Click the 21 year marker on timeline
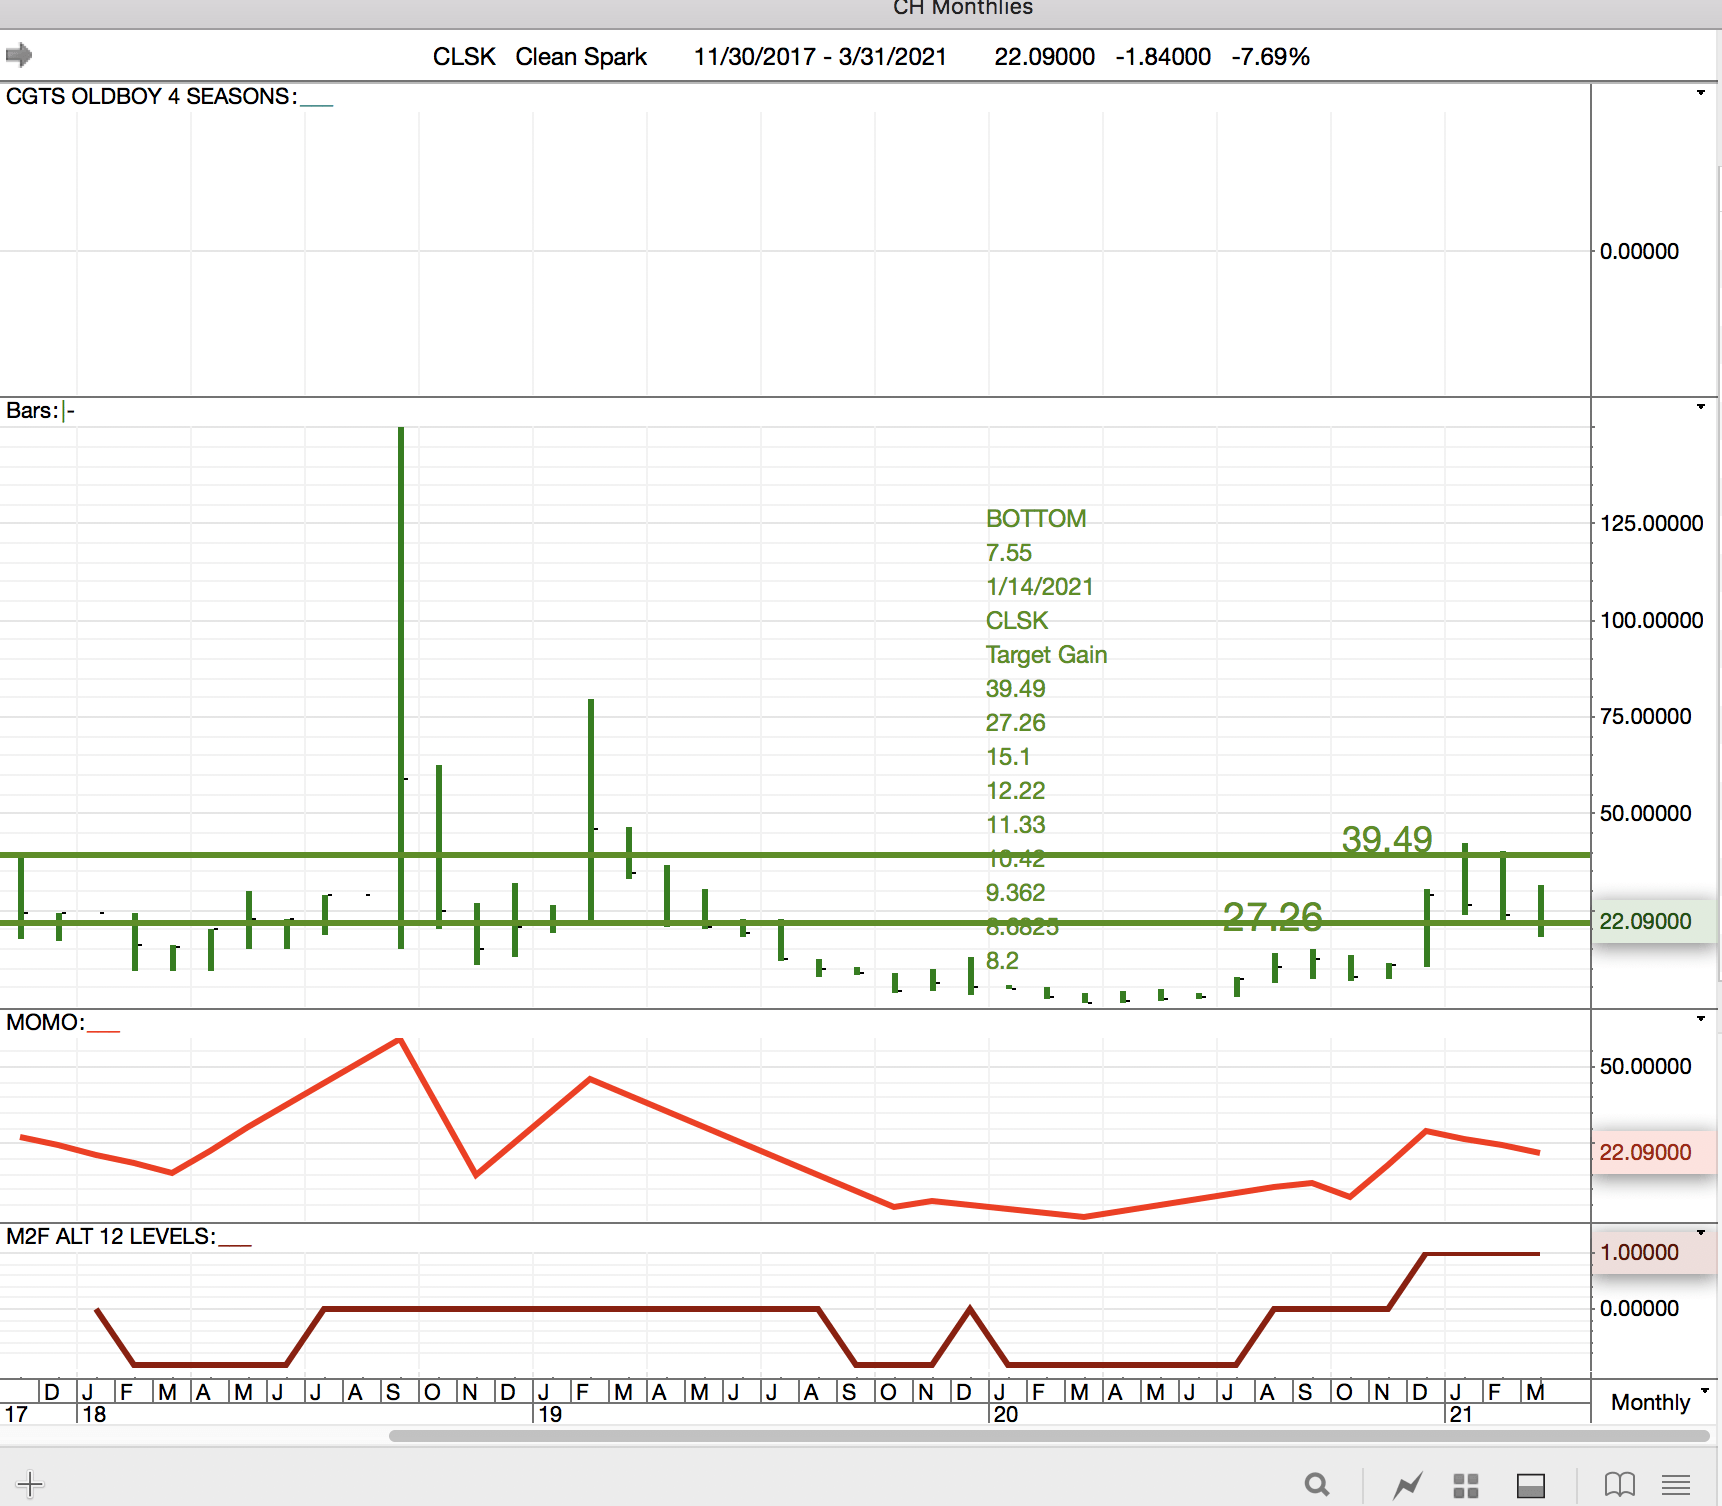The image size is (1722, 1506). (x=1461, y=1414)
